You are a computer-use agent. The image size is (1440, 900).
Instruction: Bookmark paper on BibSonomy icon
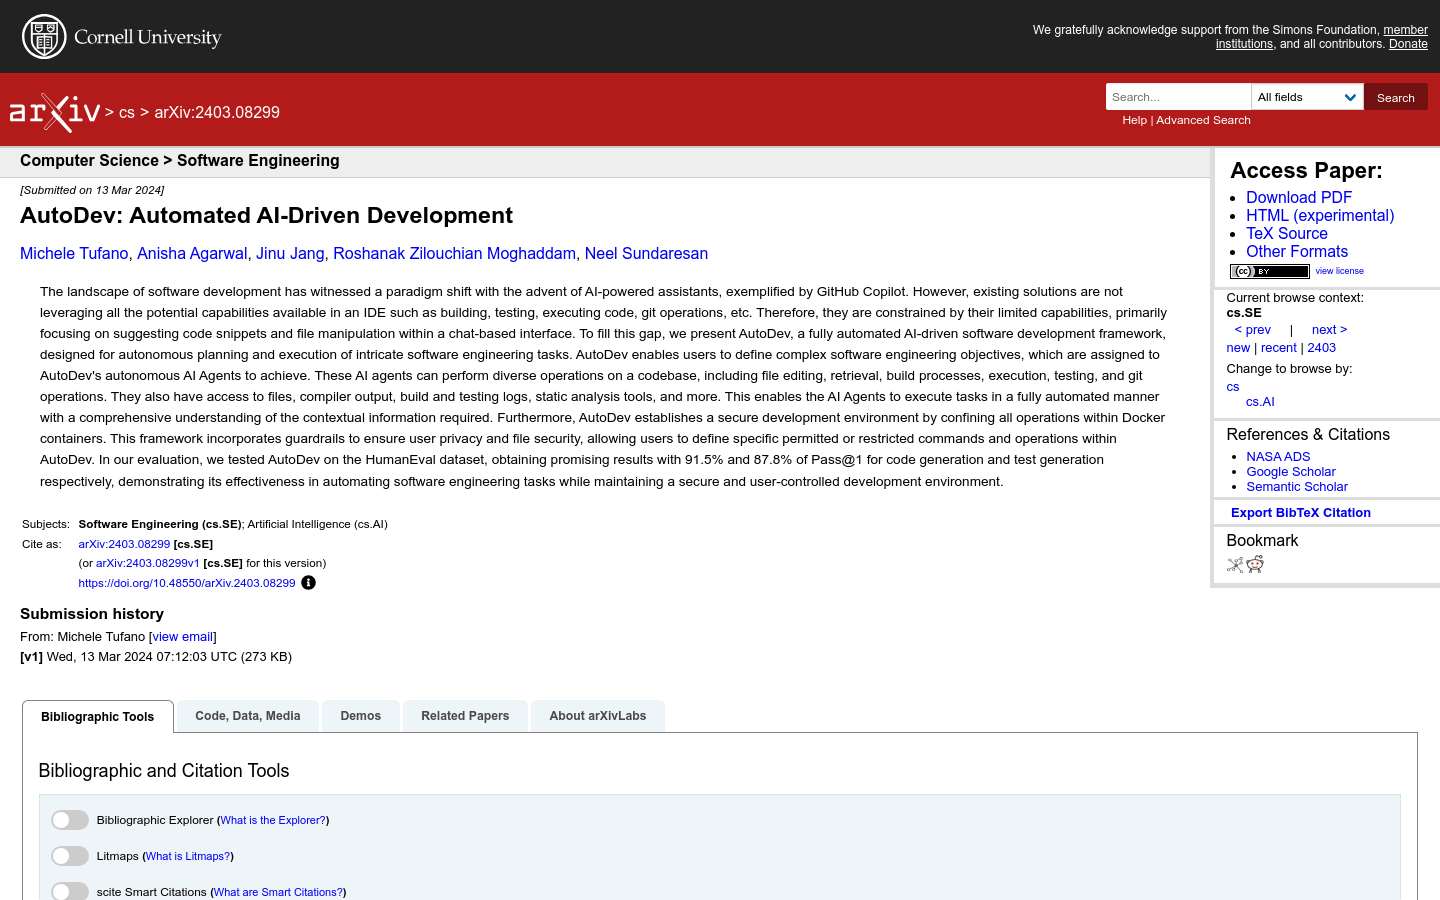[1235, 565]
